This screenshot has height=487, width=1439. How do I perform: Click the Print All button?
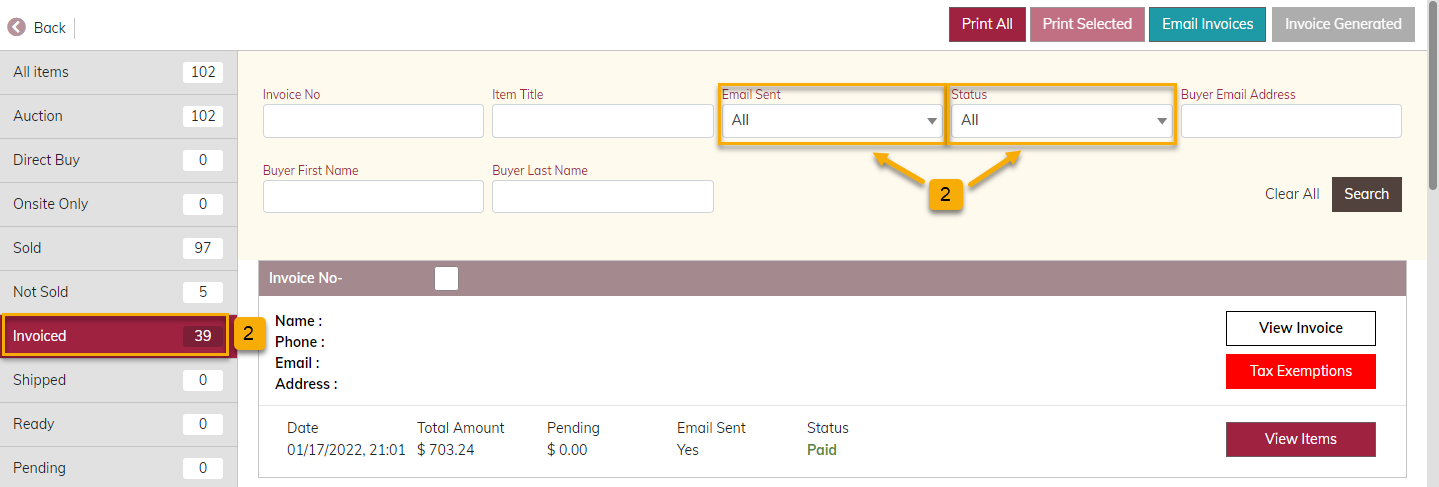pyautogui.click(x=987, y=24)
